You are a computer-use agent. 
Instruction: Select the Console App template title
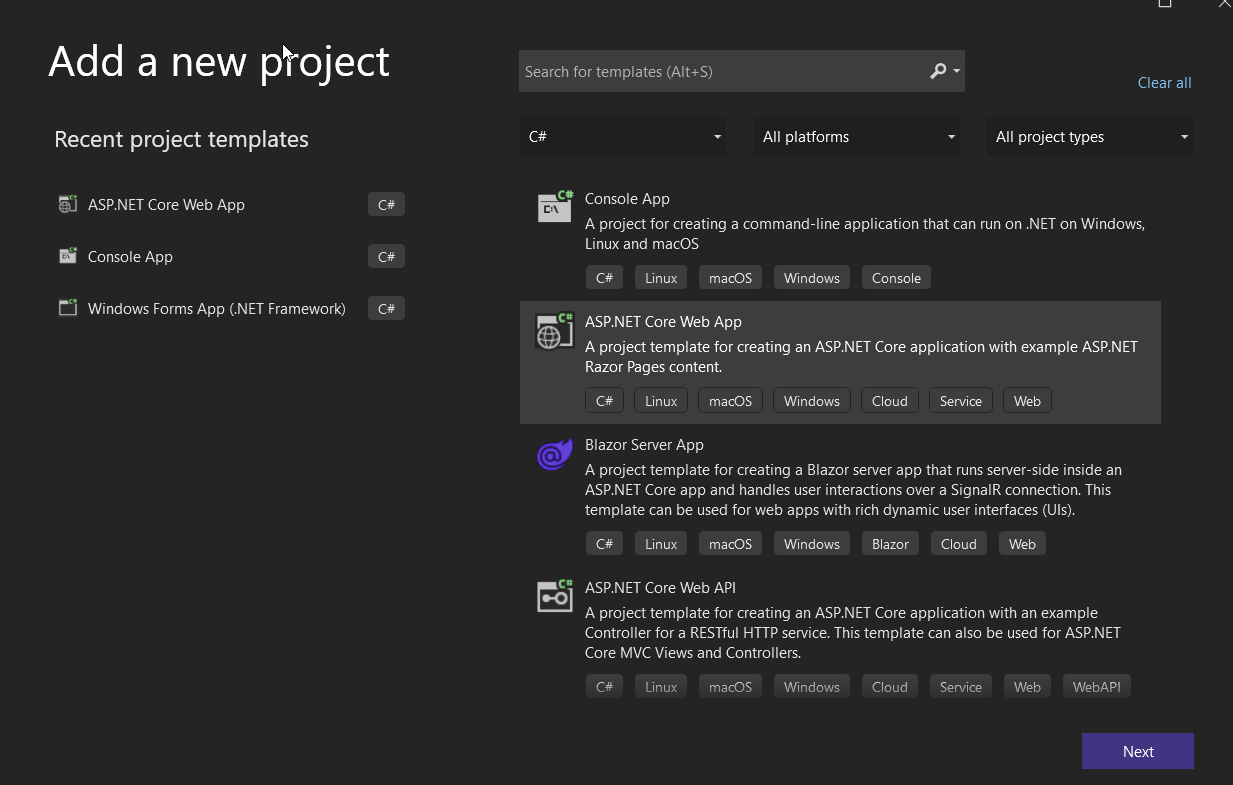(627, 199)
